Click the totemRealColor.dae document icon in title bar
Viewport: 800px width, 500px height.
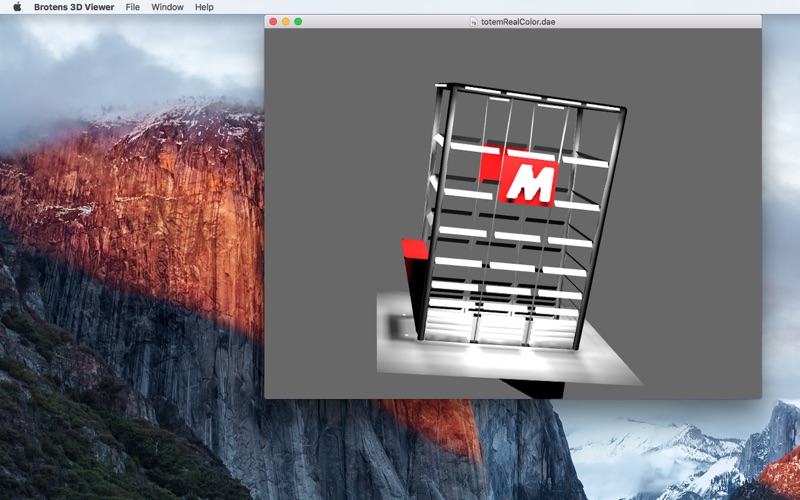pyautogui.click(x=473, y=21)
